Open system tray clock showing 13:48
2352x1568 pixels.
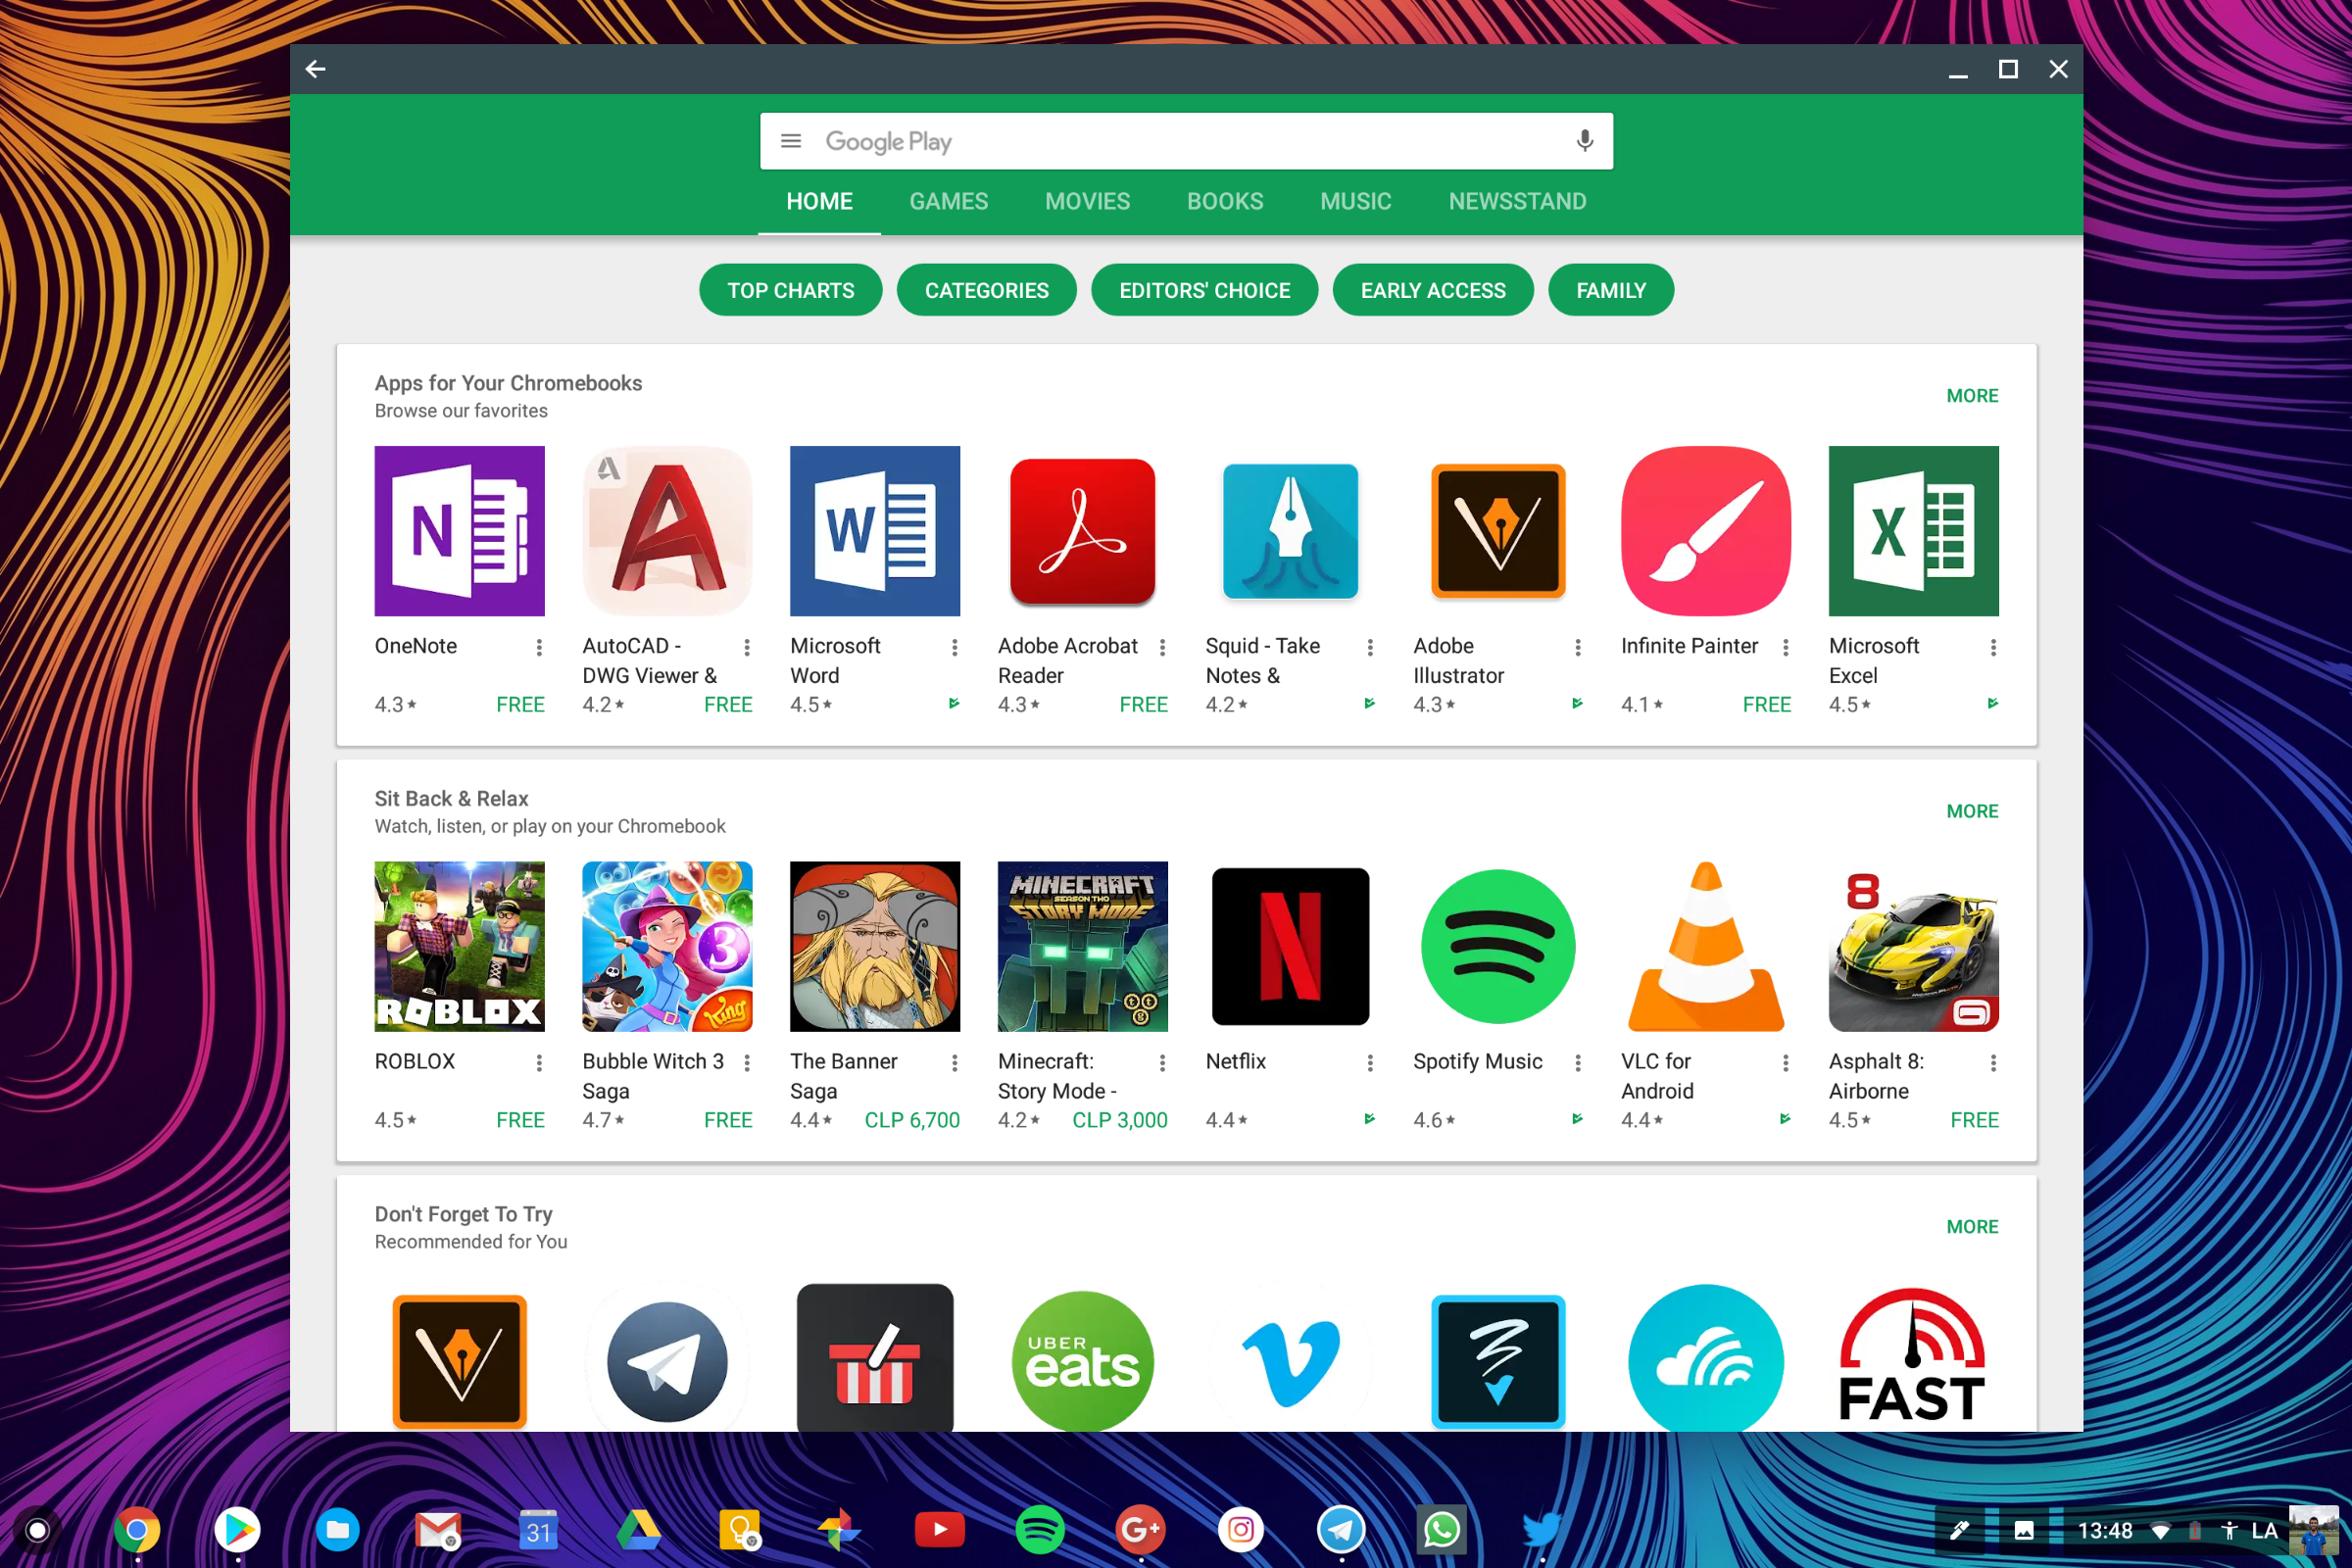2105,1531
